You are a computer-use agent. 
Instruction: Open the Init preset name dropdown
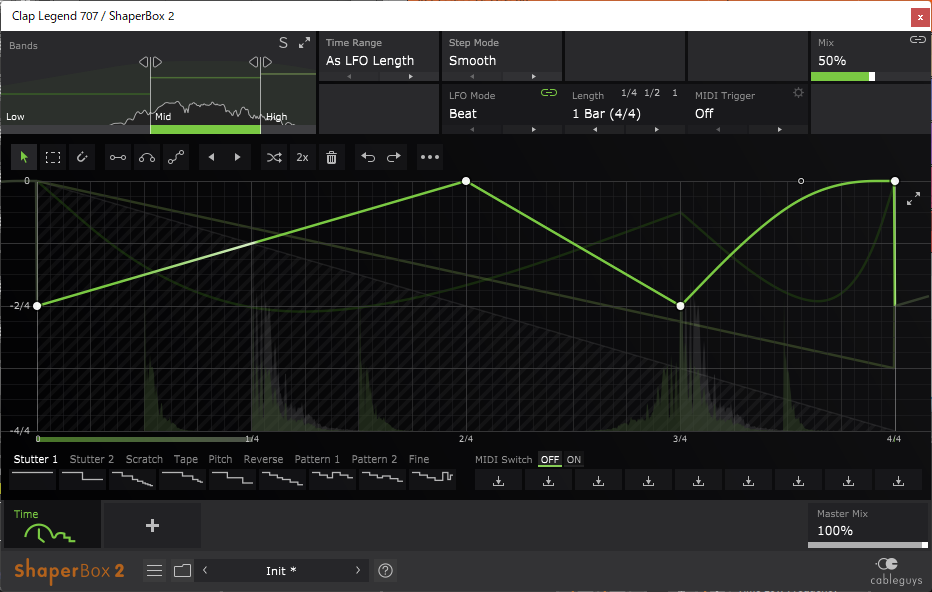click(x=281, y=571)
